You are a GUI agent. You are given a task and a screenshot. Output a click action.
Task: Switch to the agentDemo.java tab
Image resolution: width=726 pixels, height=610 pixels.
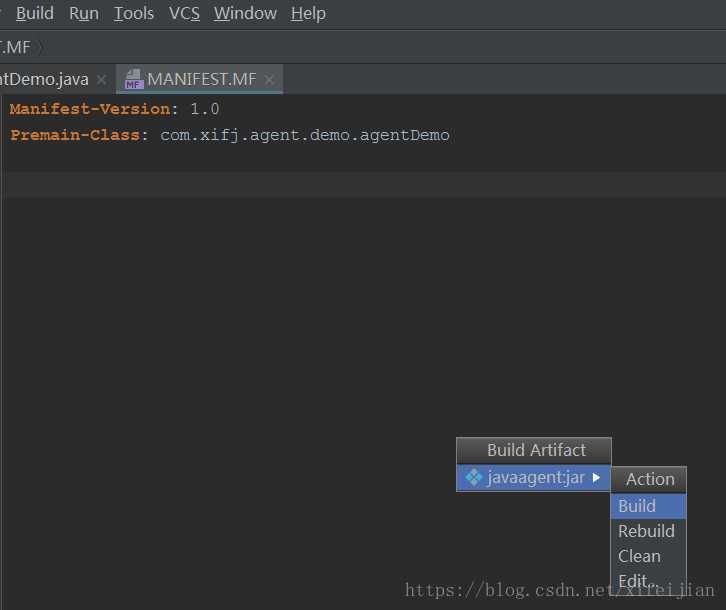44,79
